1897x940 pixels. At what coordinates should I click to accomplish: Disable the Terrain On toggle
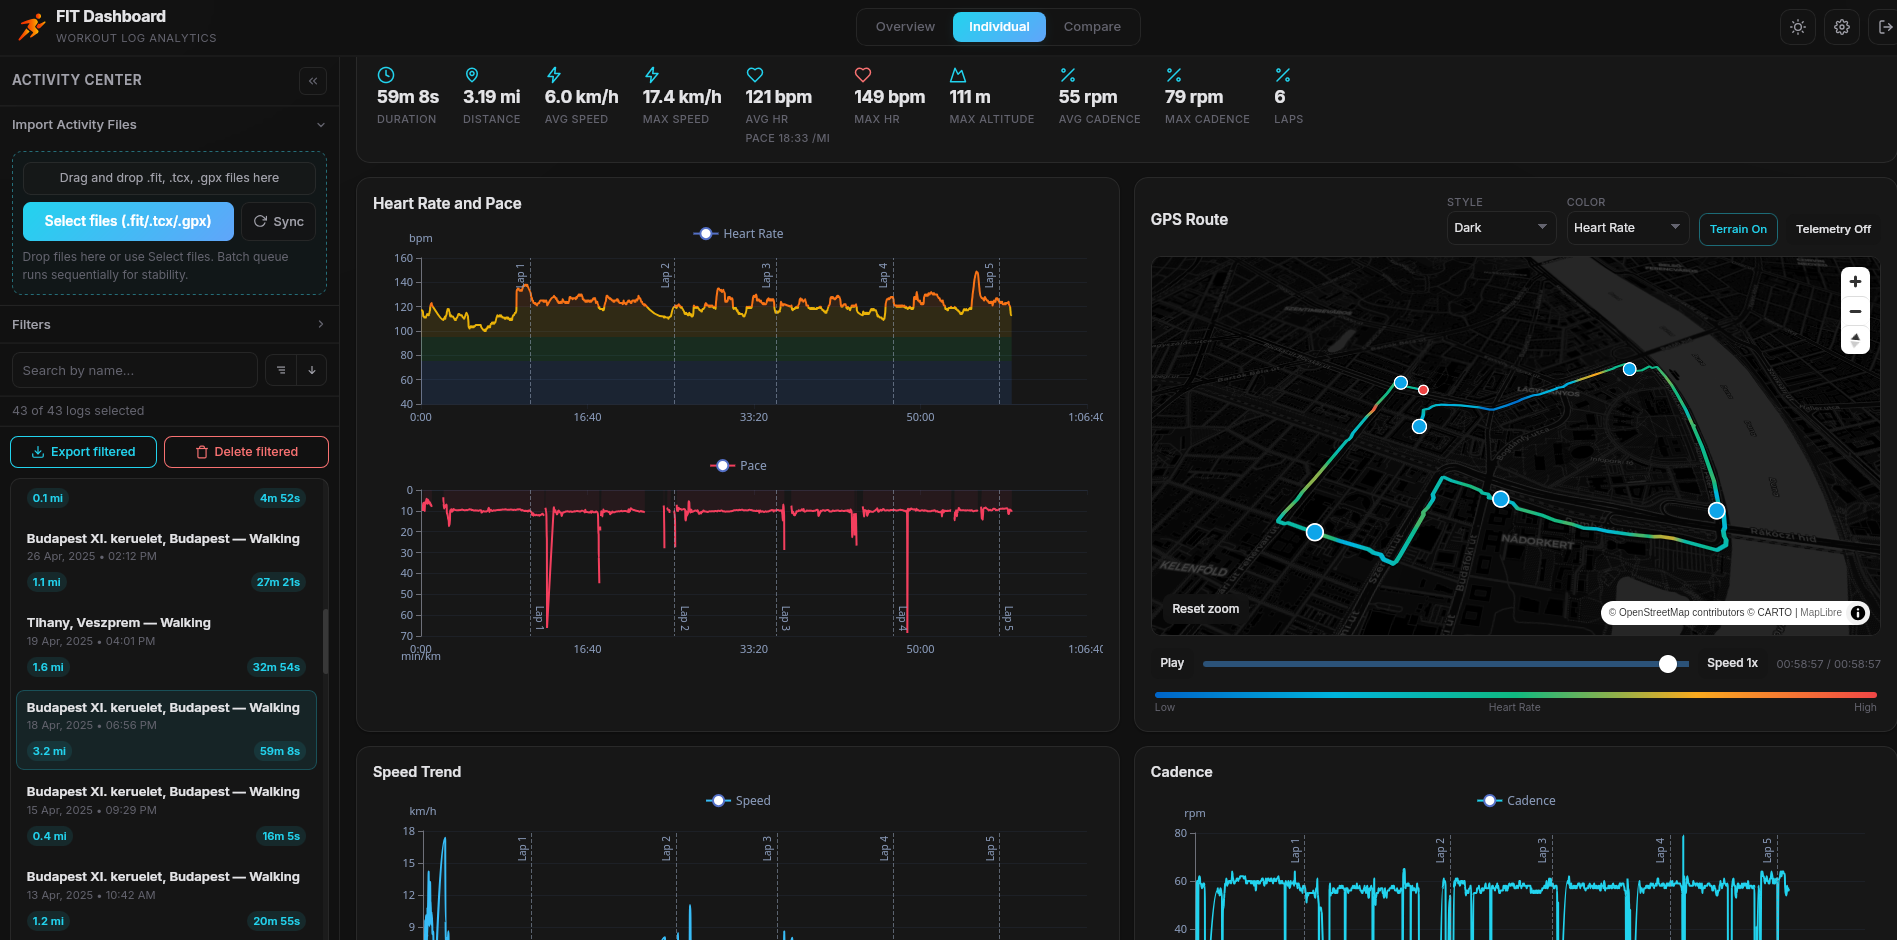(x=1738, y=229)
